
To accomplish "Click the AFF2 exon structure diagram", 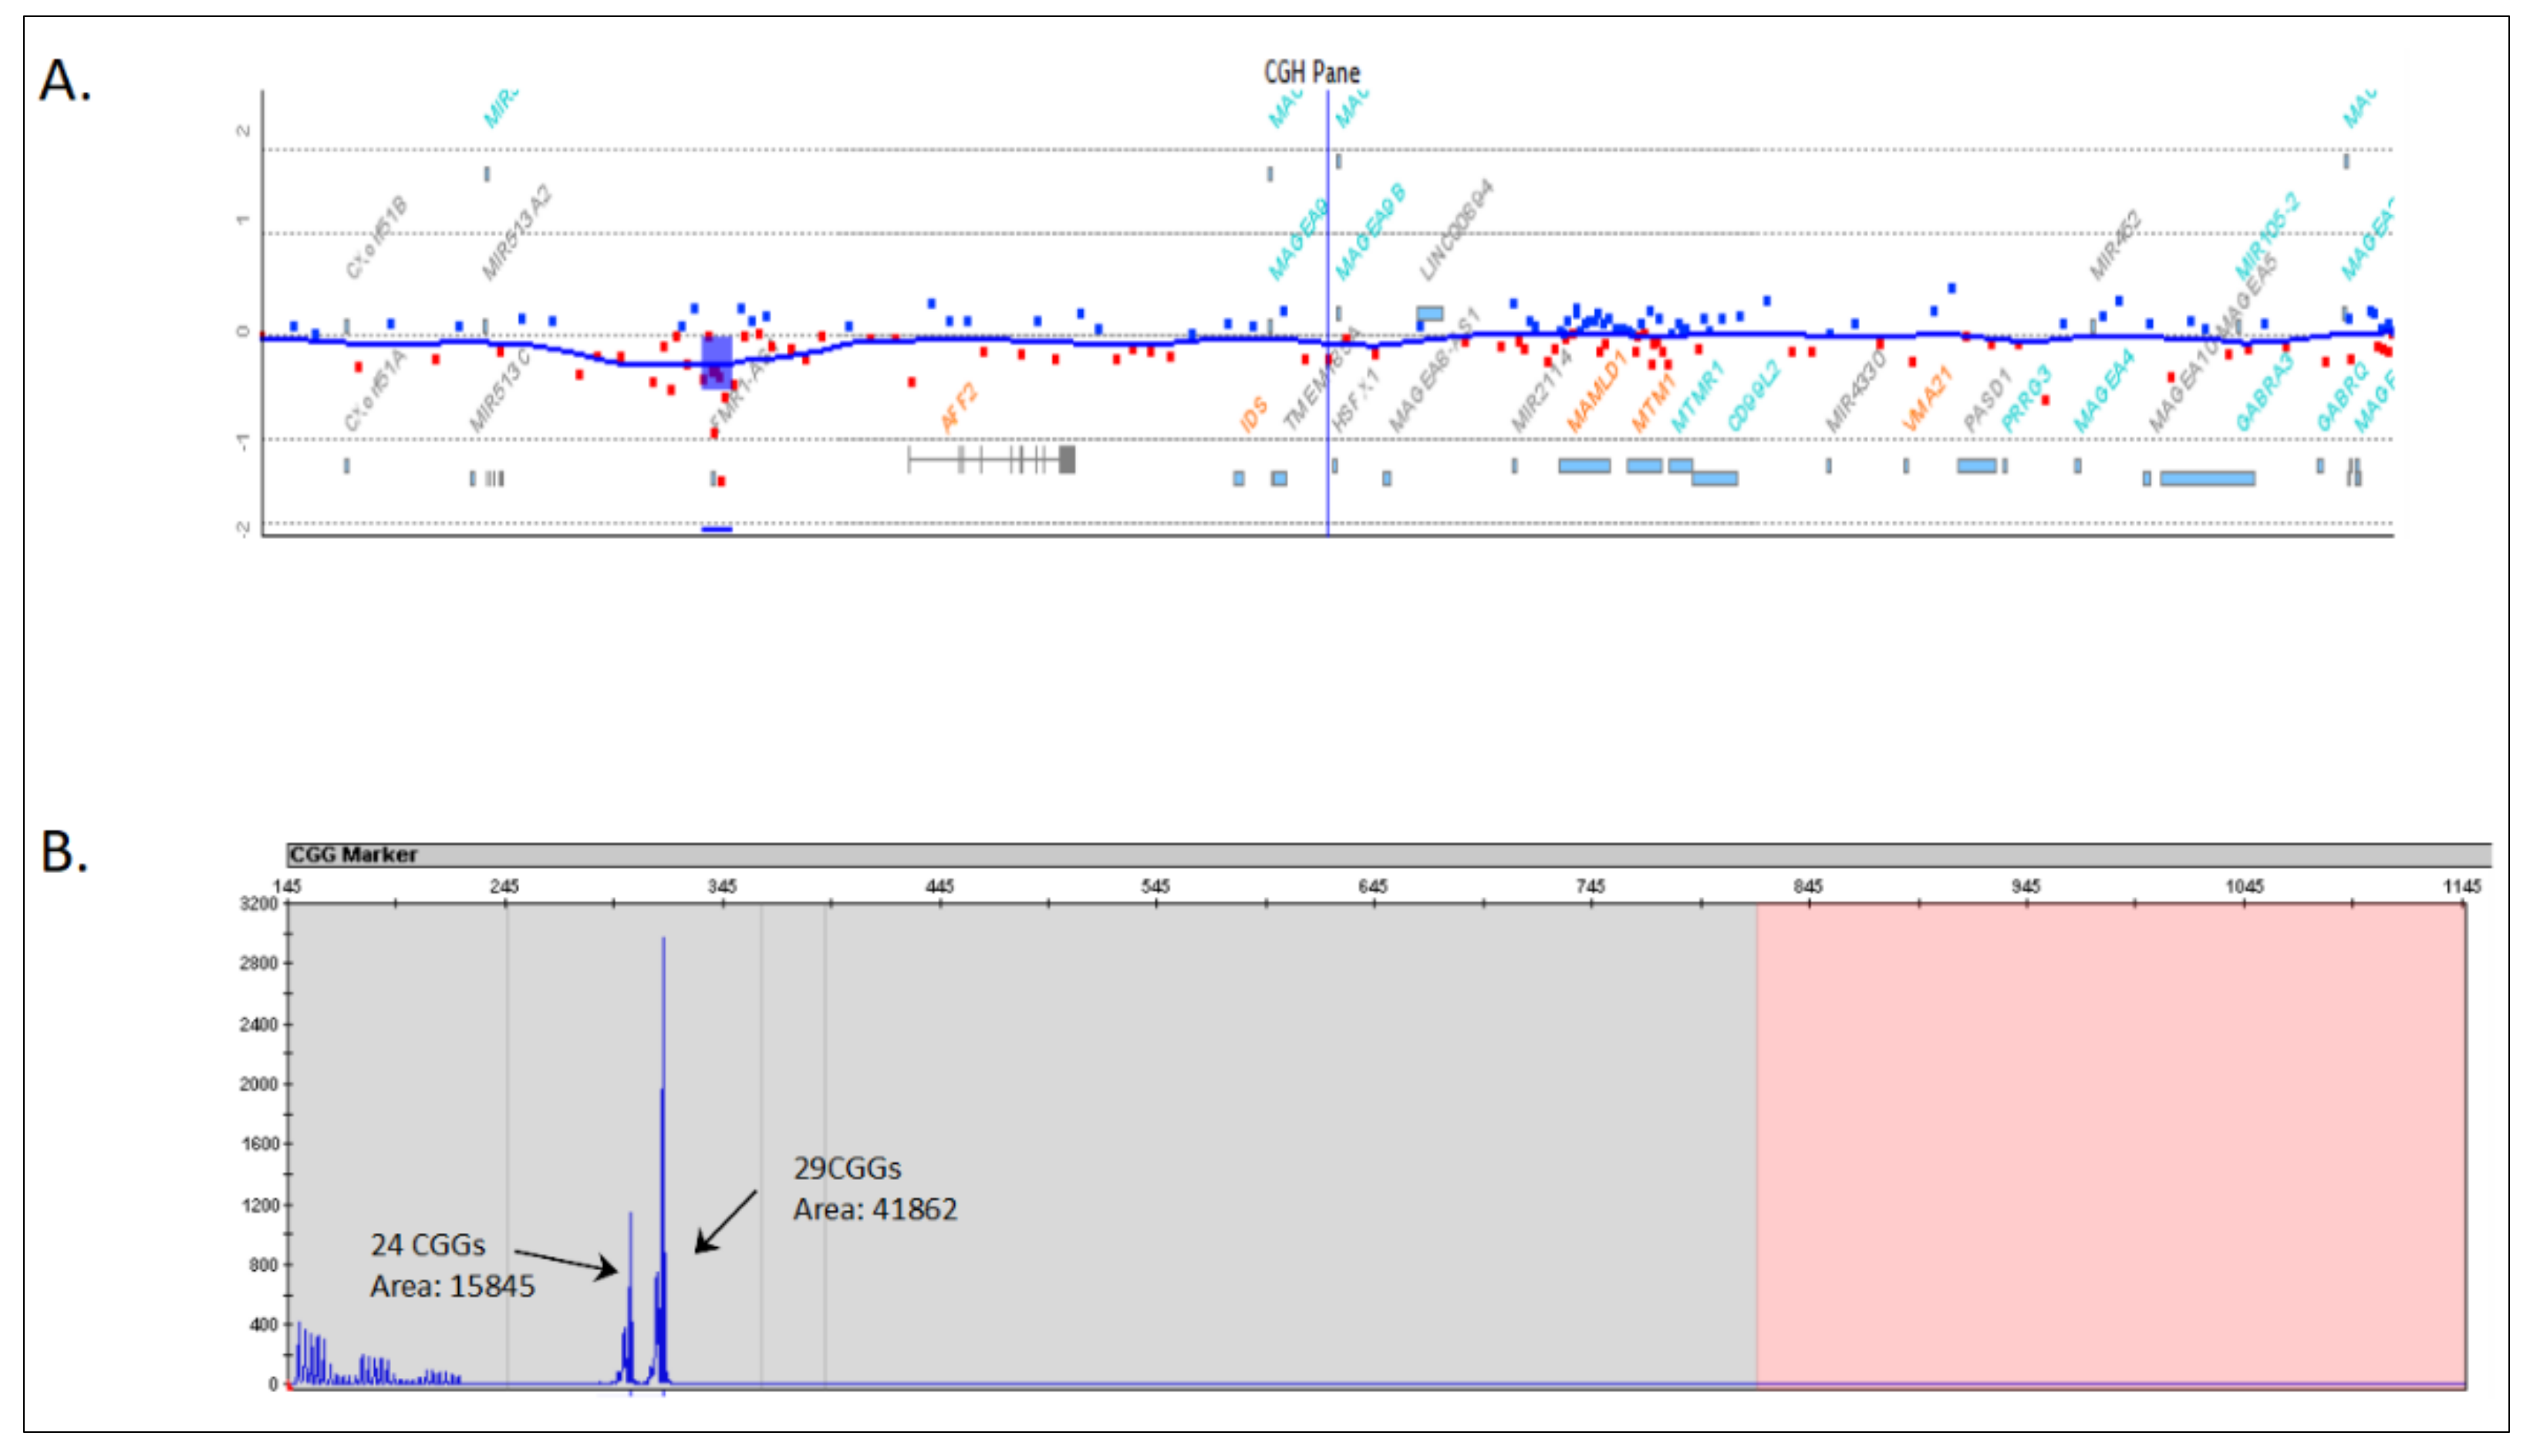I will pos(991,459).
